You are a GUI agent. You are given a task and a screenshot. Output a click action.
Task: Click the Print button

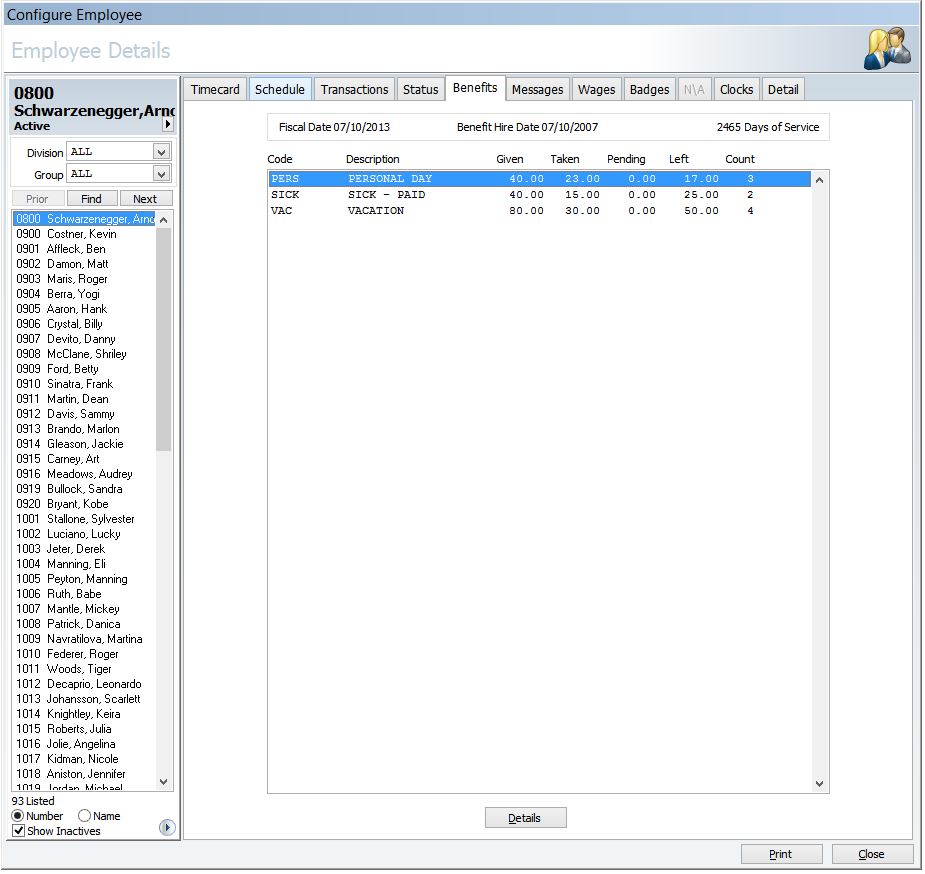pyautogui.click(x=781, y=854)
